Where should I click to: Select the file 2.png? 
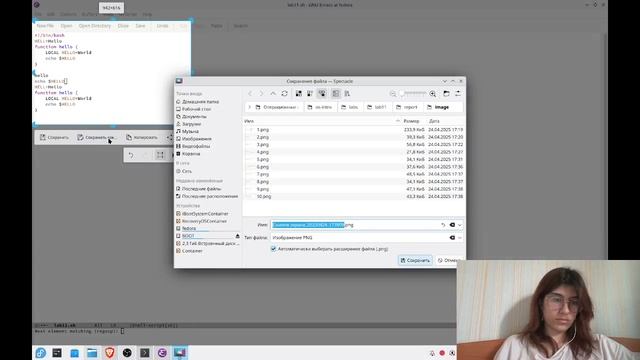click(262, 137)
